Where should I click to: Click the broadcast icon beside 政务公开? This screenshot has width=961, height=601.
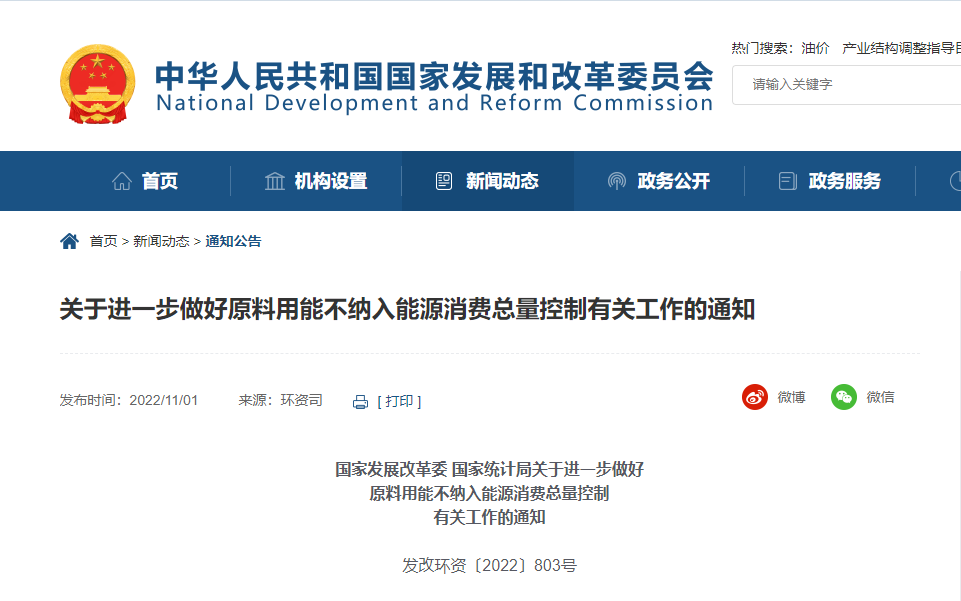click(x=617, y=181)
